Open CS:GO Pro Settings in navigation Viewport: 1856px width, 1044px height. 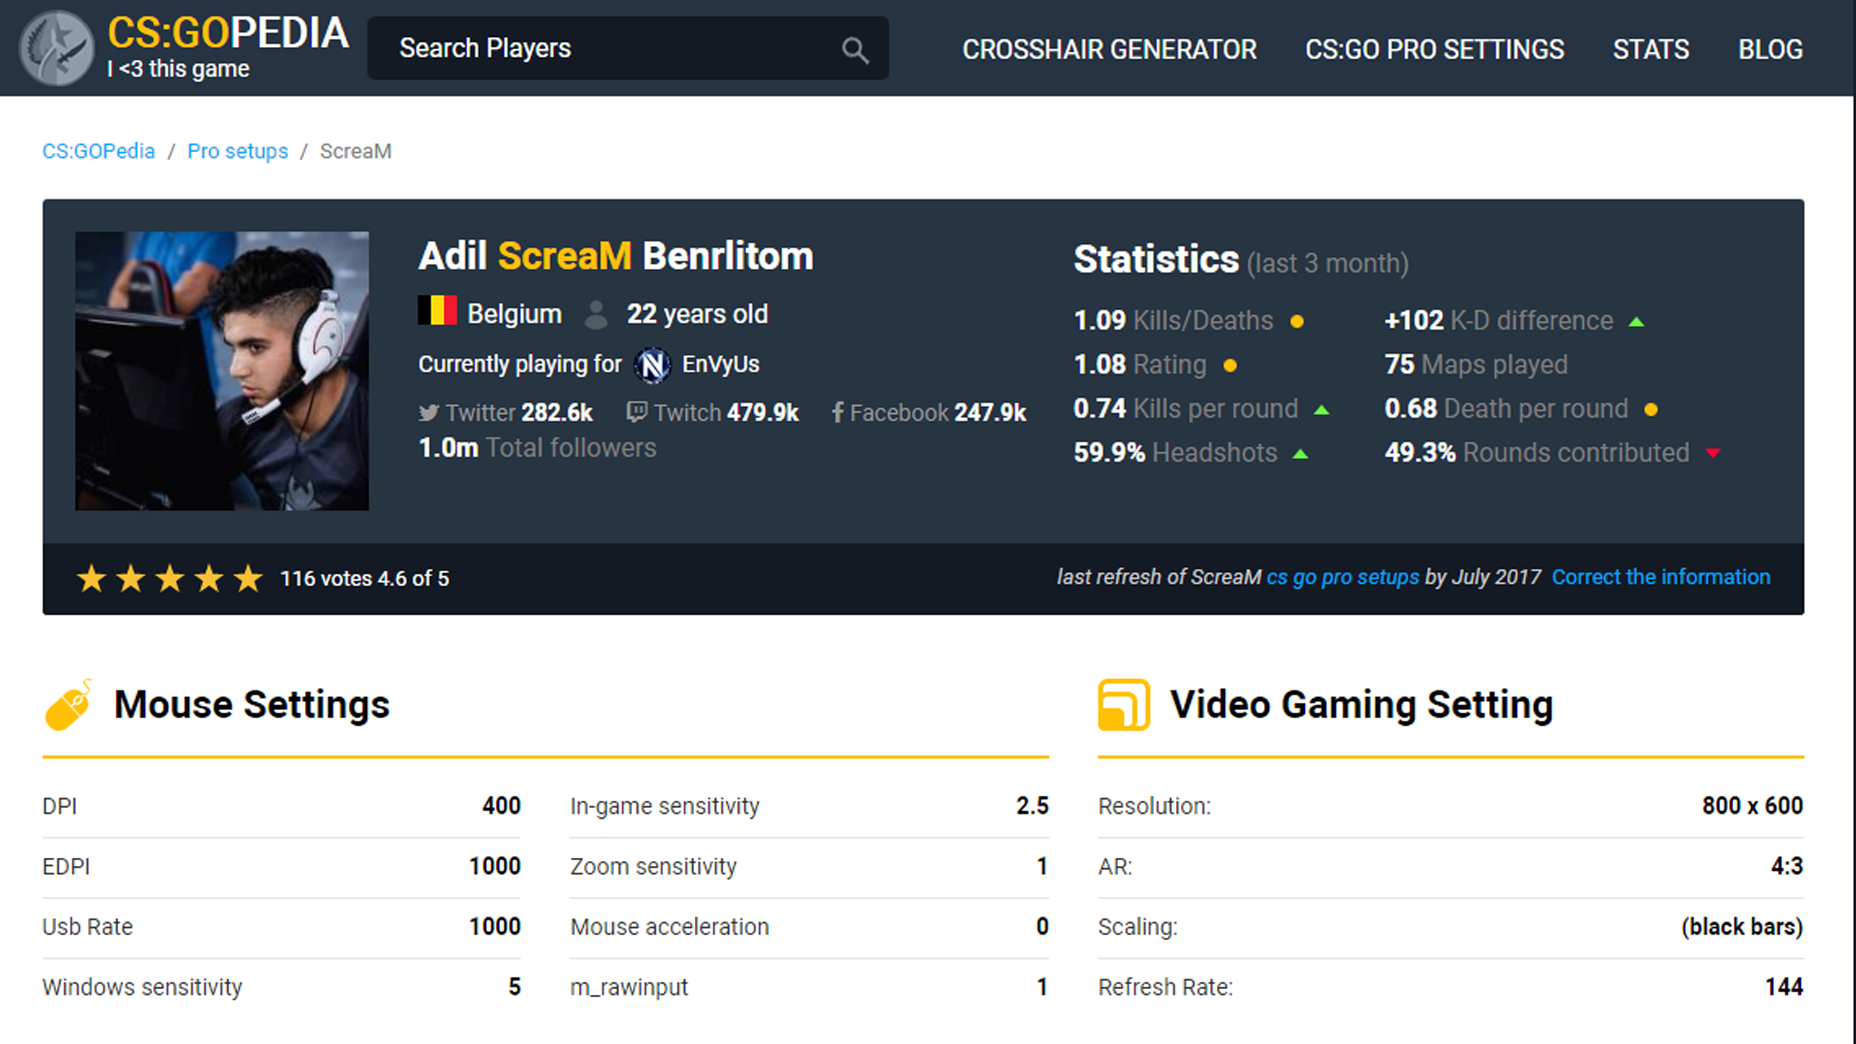(x=1434, y=49)
